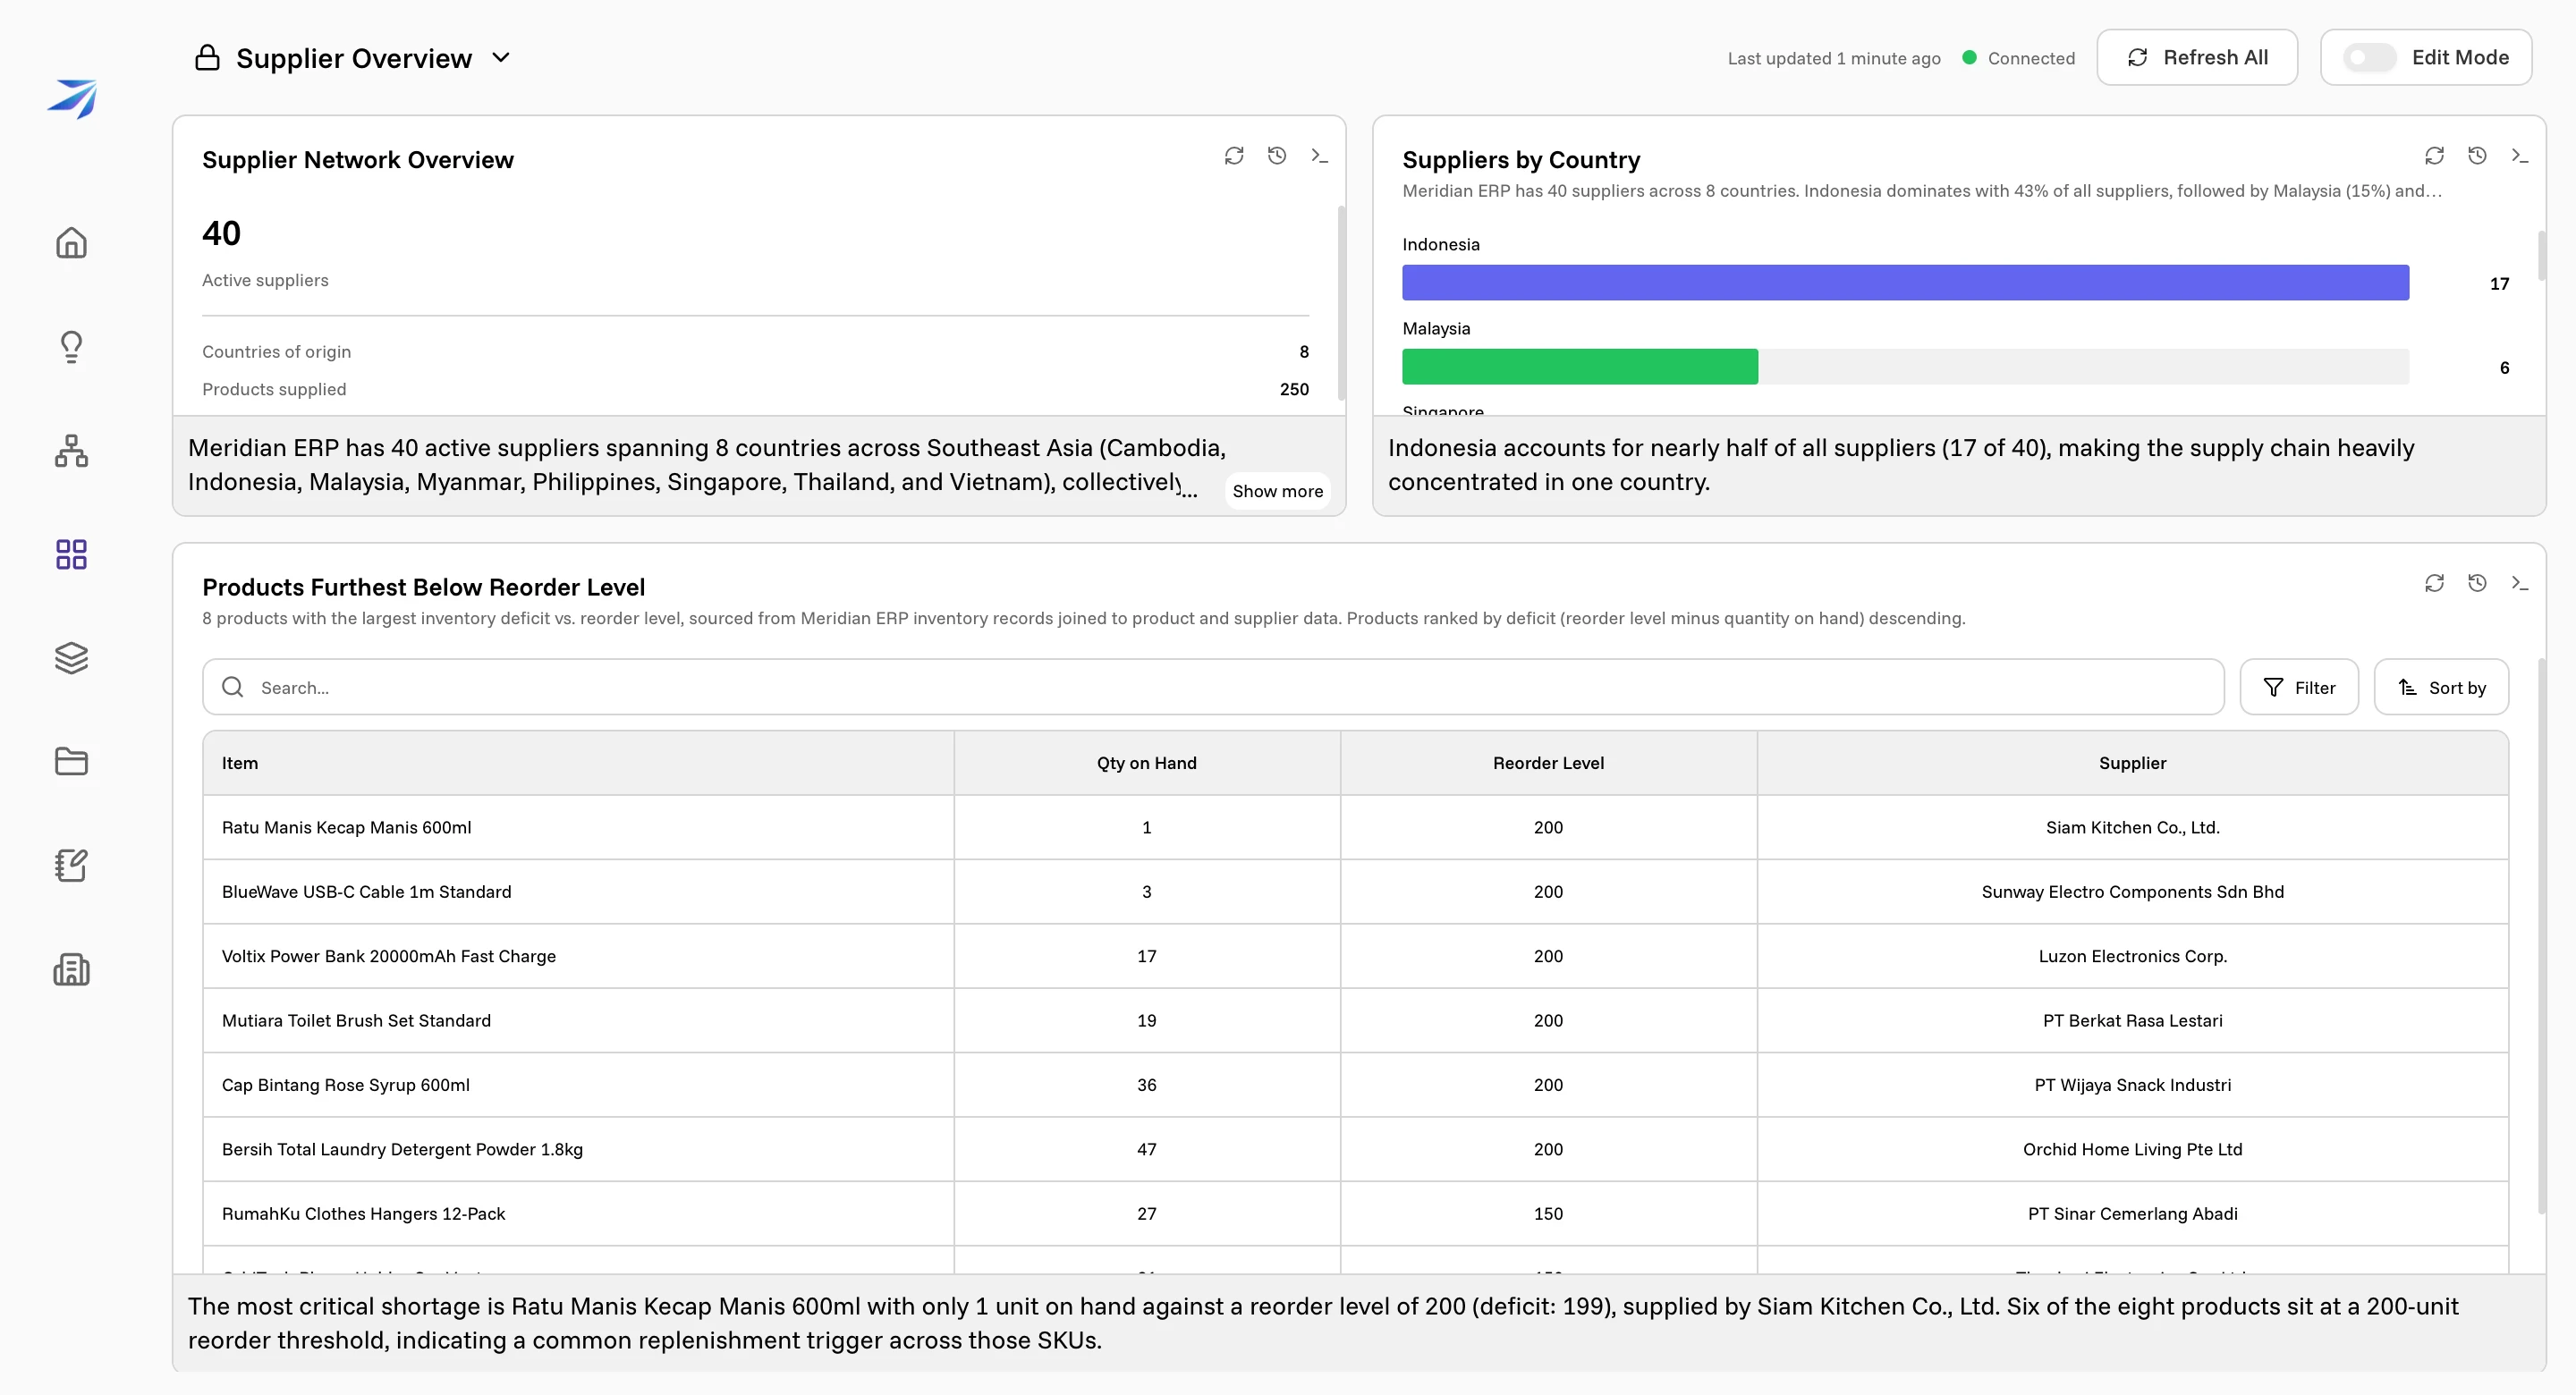Click the Reorder Level column header
This screenshot has width=2576, height=1395.
click(x=1548, y=763)
